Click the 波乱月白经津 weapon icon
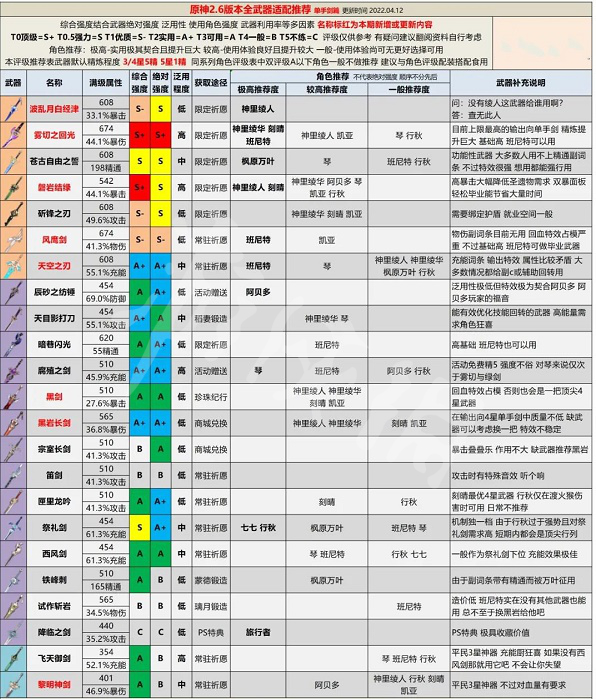The height and width of the screenshot is (699, 596). (13, 109)
